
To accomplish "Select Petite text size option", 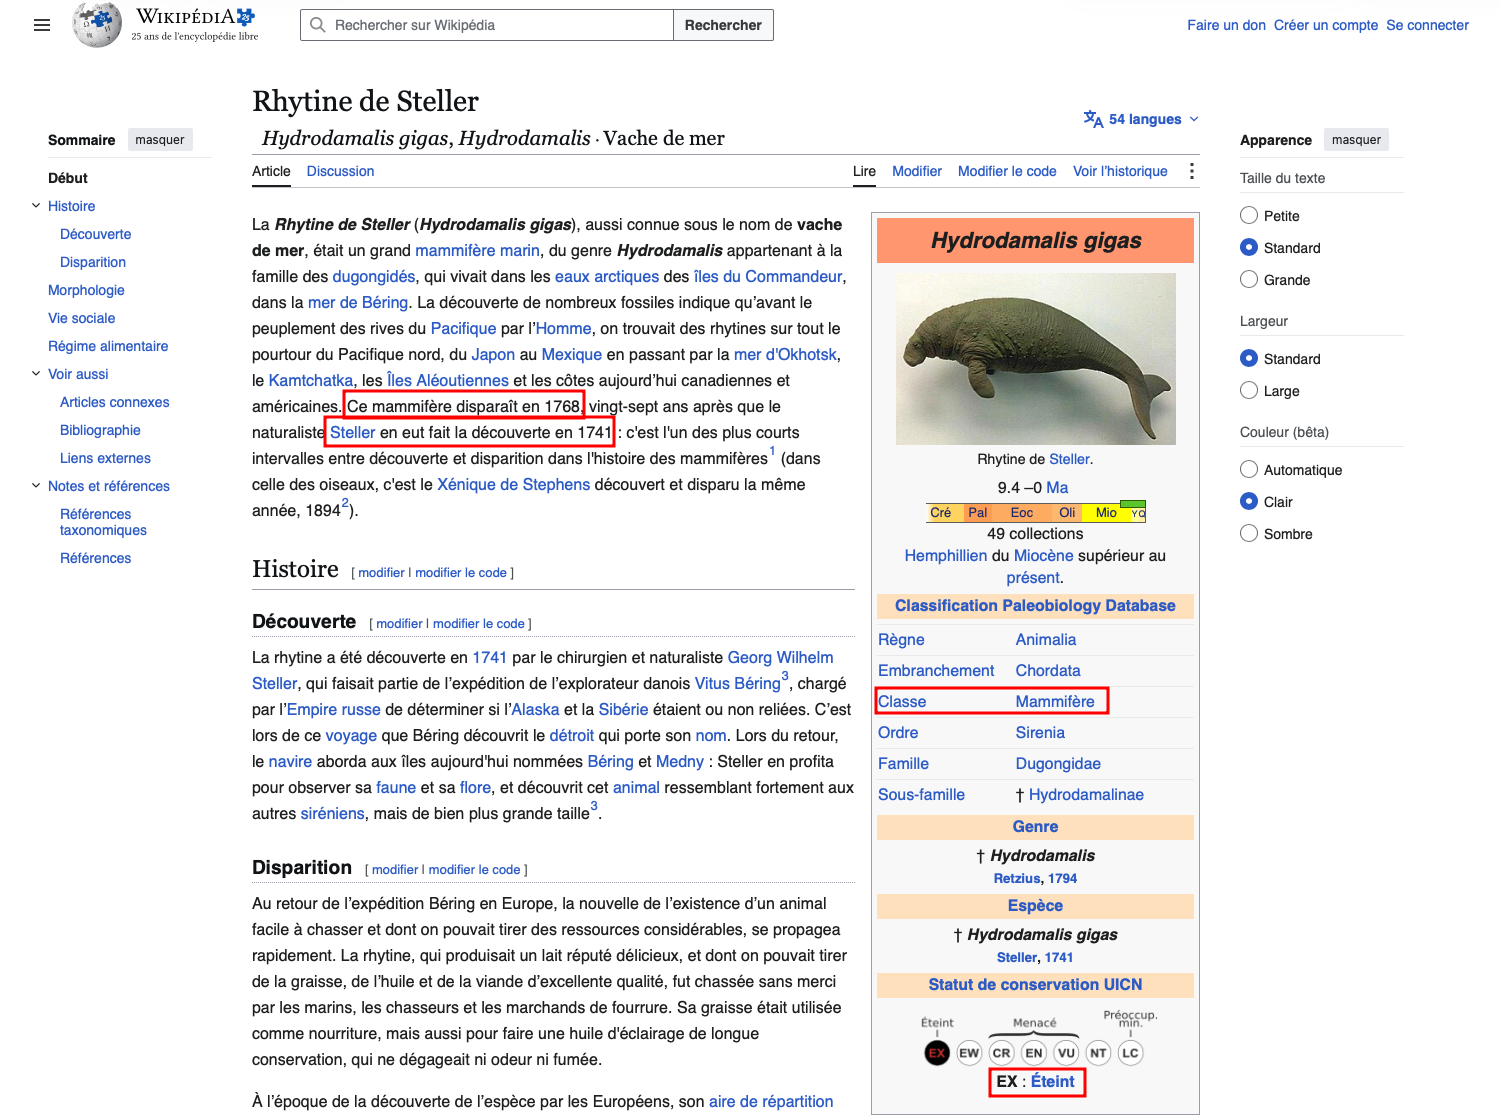I will click(x=1249, y=216).
